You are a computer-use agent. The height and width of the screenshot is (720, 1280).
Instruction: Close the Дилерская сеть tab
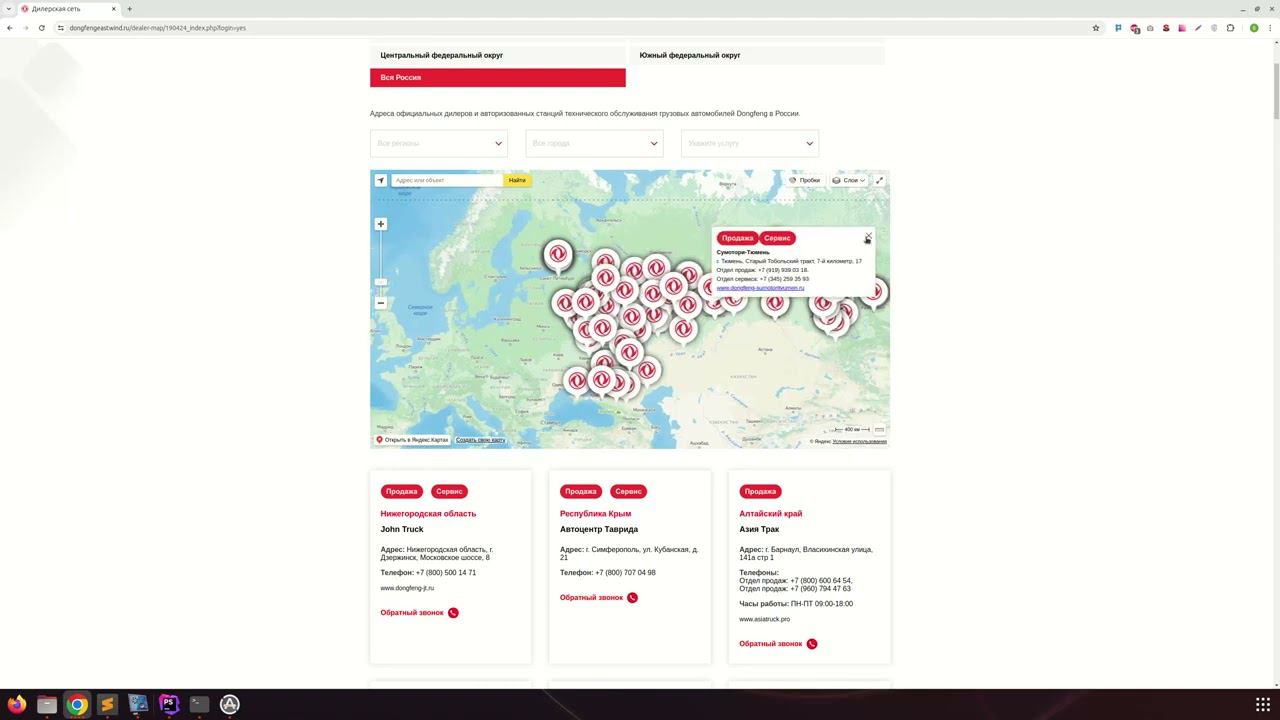pyautogui.click(x=114, y=9)
